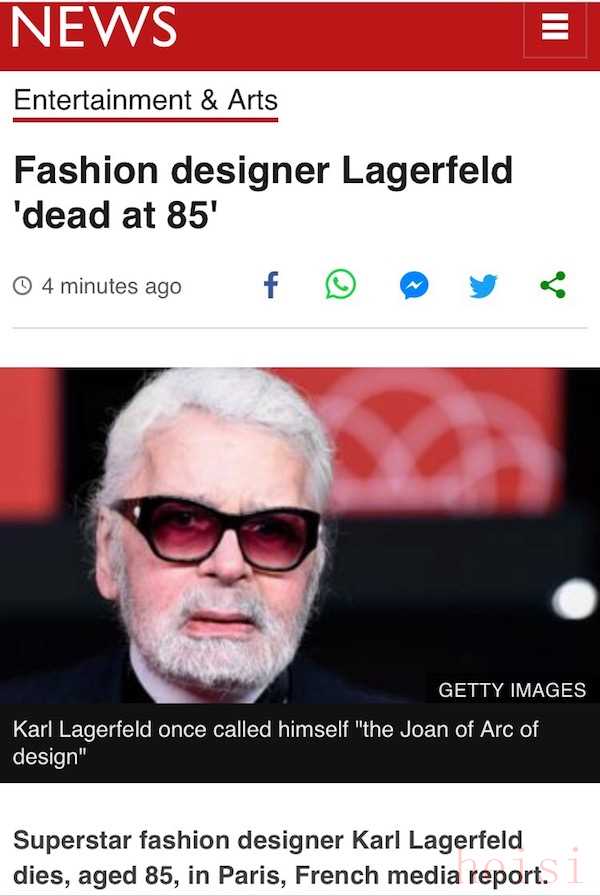Click the bold intro paragraph about Paris

pos(280,858)
